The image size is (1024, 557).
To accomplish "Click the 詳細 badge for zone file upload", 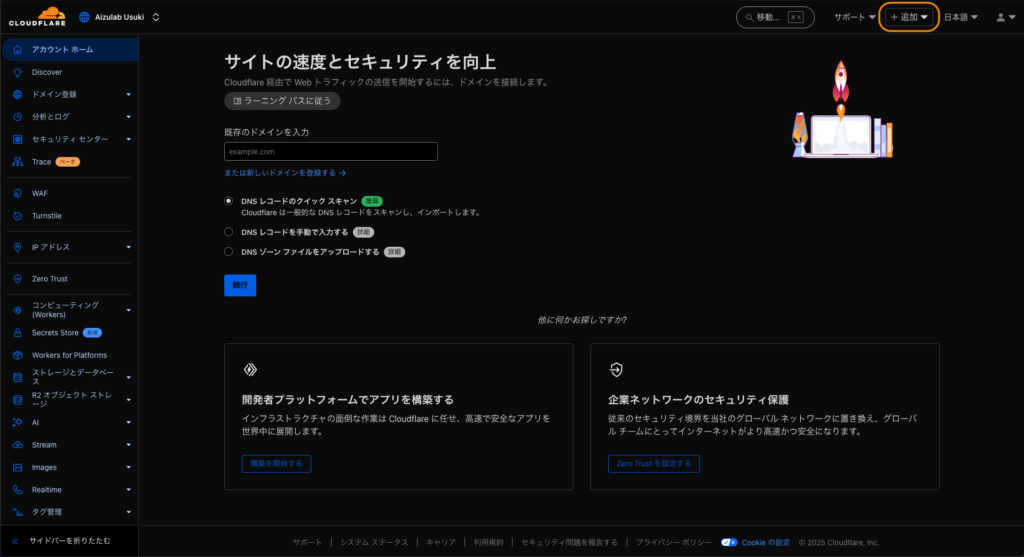I will [394, 252].
